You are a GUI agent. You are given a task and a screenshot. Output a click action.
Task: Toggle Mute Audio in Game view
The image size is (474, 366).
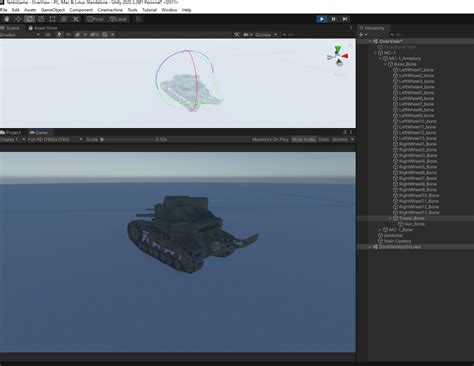pyautogui.click(x=304, y=139)
